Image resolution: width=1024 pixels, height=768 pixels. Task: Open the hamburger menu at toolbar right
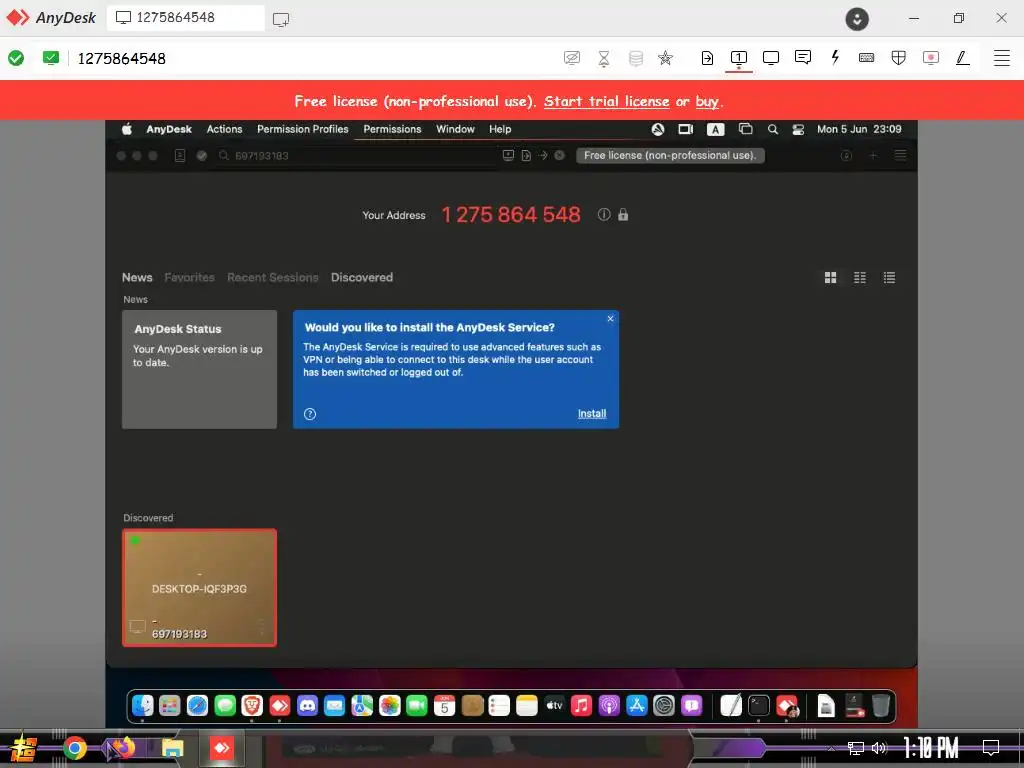pyautogui.click(x=1002, y=57)
